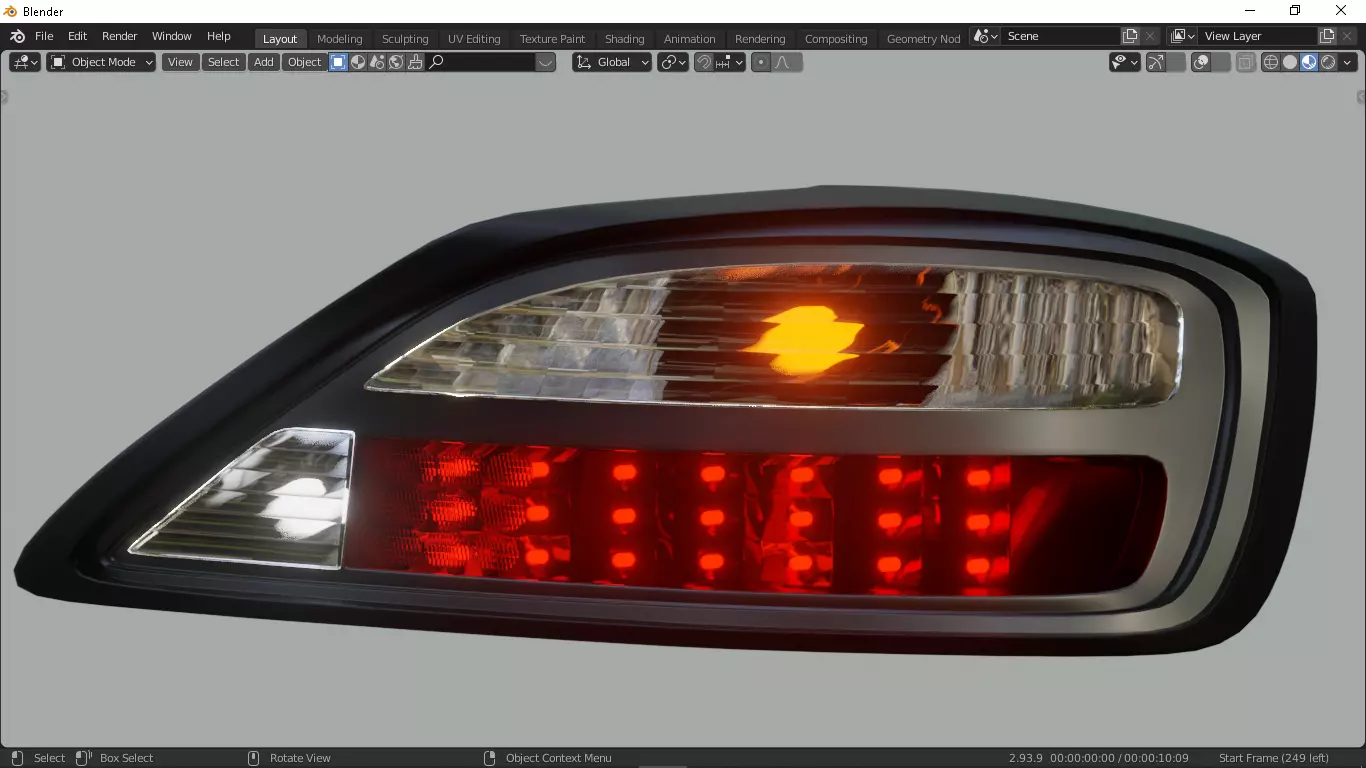Open the Edit menu
1366x768 pixels.
coord(77,36)
